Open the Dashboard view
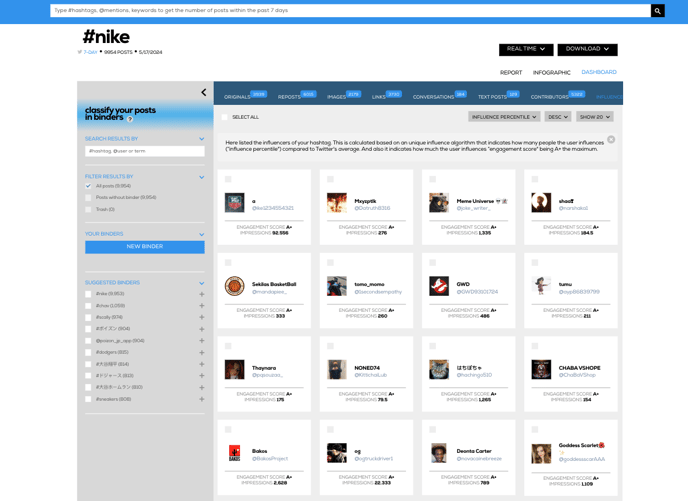The image size is (688, 501). (x=599, y=72)
